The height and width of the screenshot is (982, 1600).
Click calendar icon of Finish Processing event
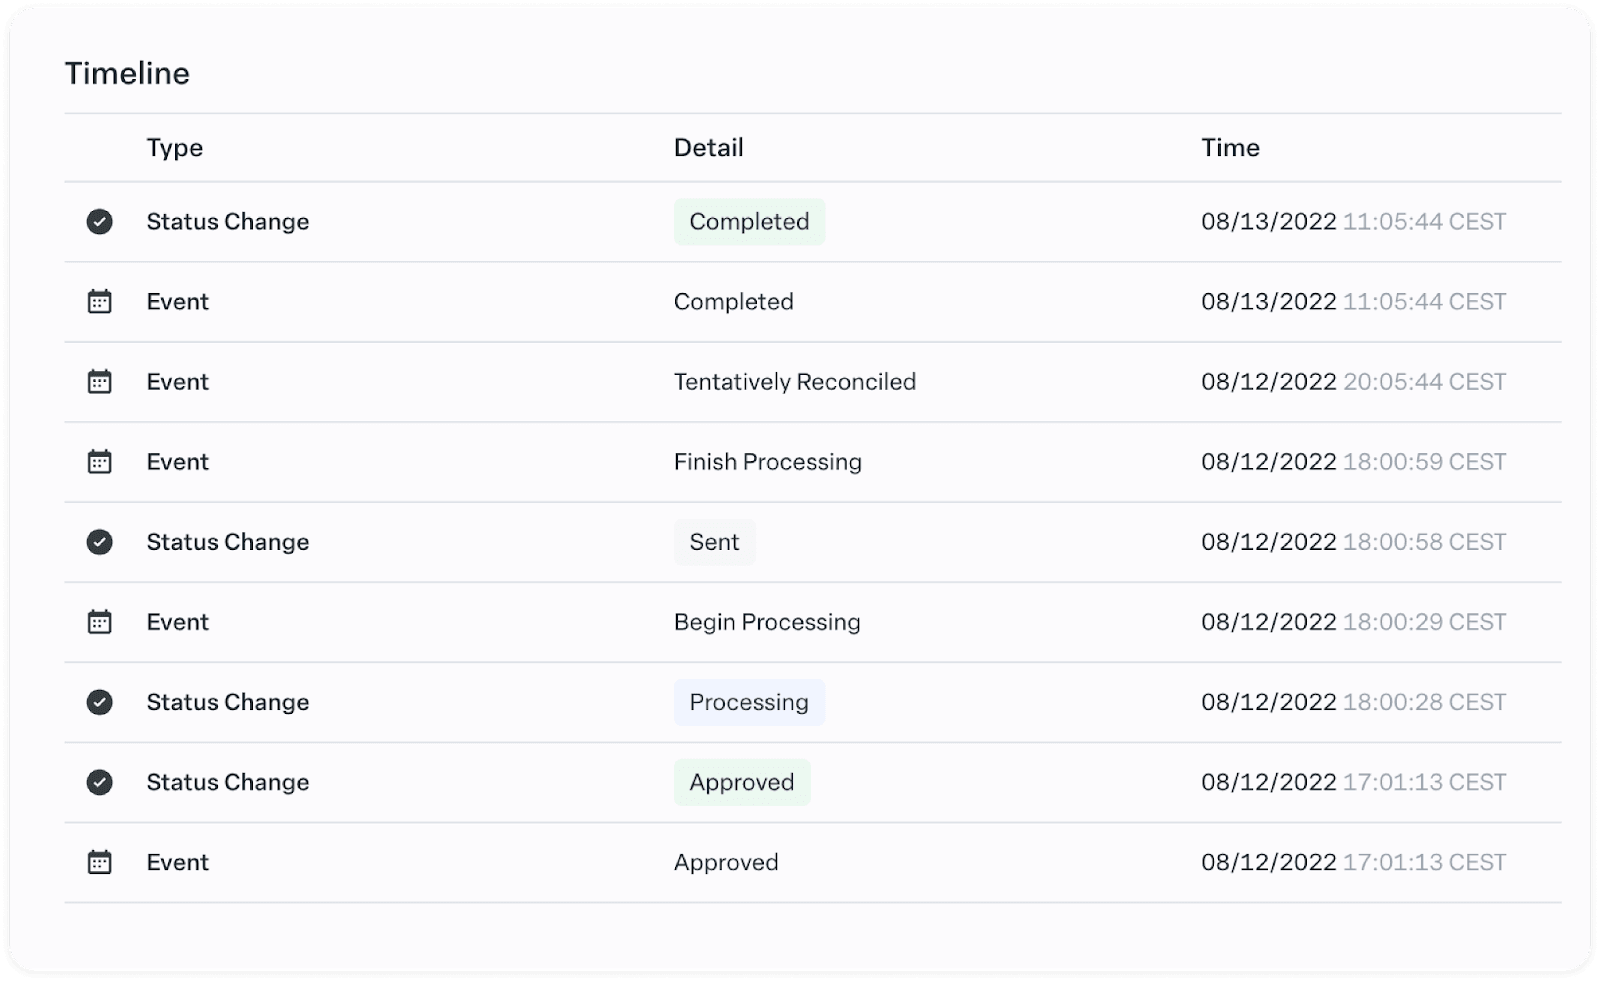99,462
